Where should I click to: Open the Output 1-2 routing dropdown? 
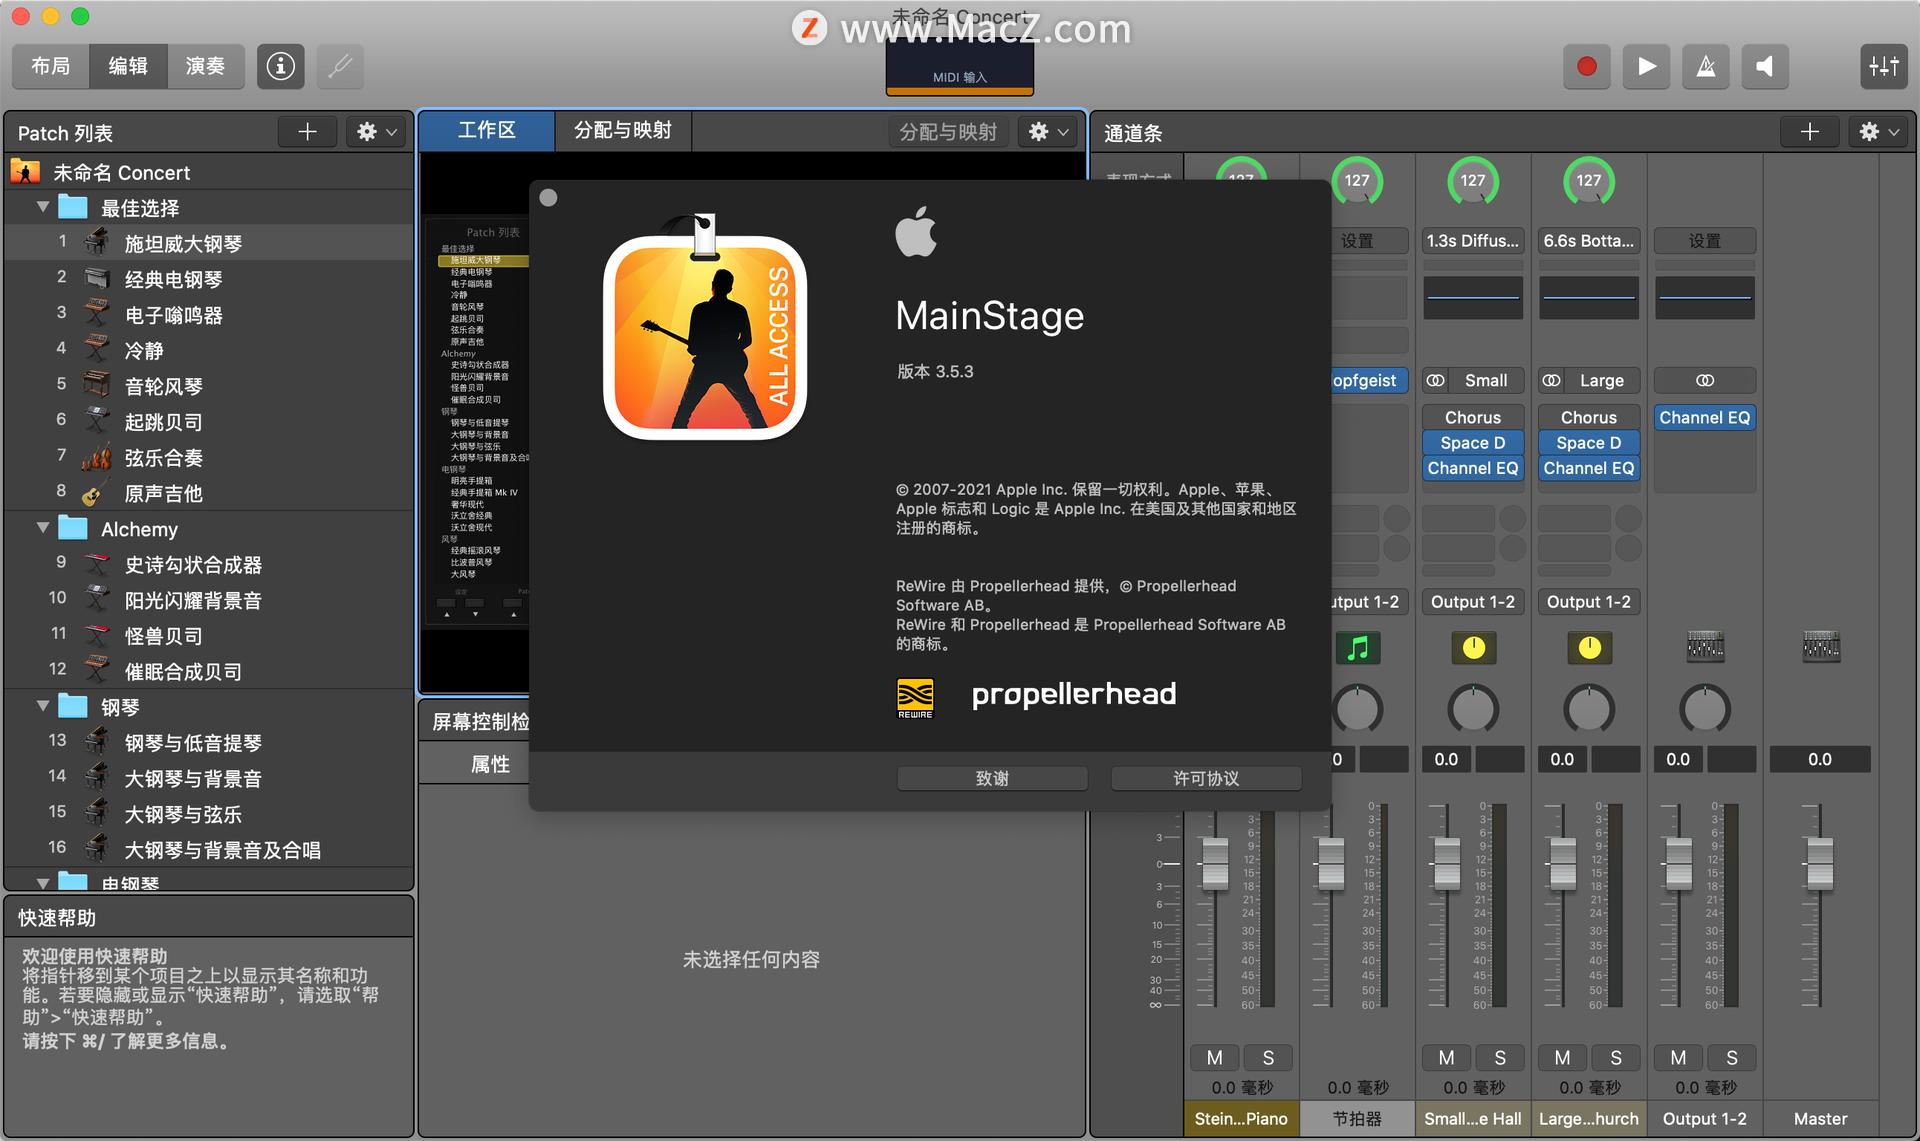point(1472,601)
